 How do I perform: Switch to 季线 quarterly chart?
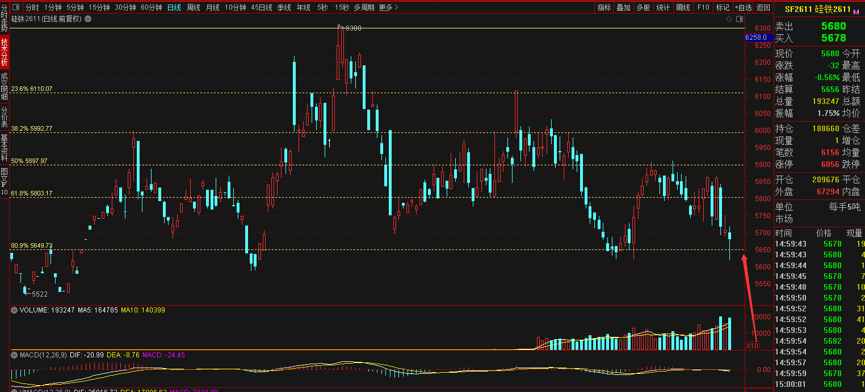(284, 8)
